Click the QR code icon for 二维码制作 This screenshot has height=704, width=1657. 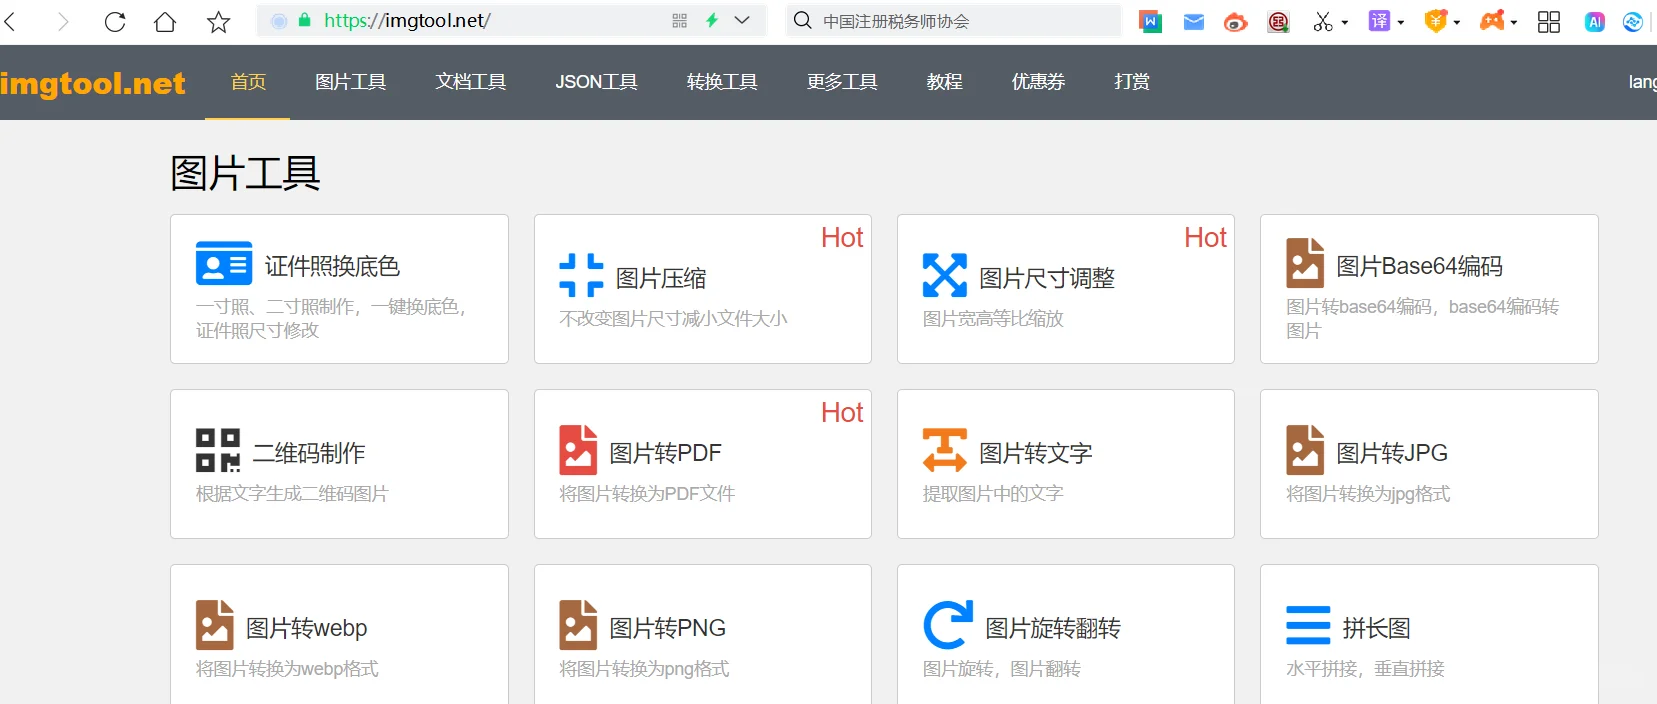pyautogui.click(x=218, y=450)
